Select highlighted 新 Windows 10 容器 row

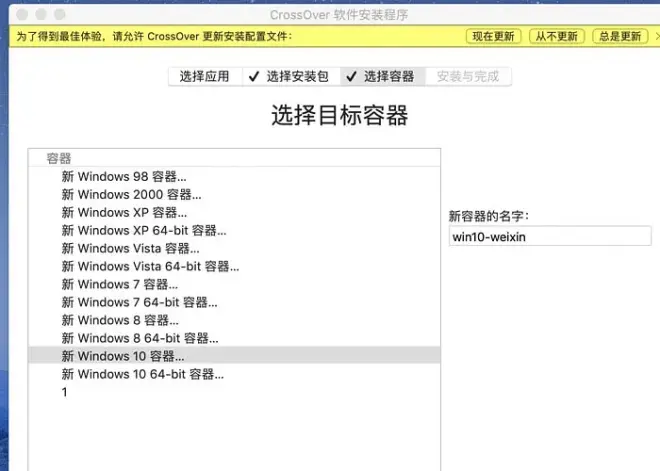click(234, 356)
